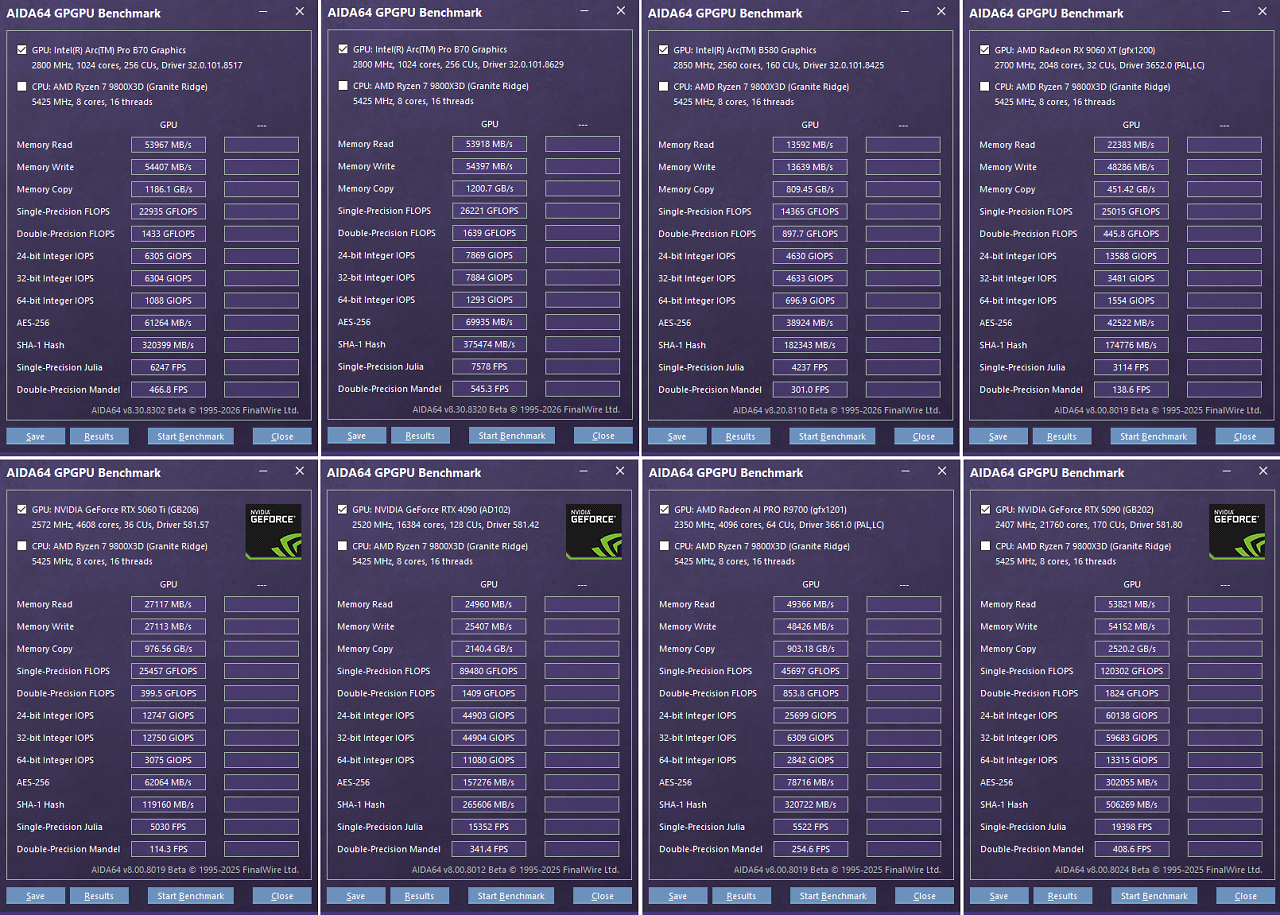Click Memory Copy value 1200.7 GB/s
The width and height of the screenshot is (1280, 915).
[489, 188]
